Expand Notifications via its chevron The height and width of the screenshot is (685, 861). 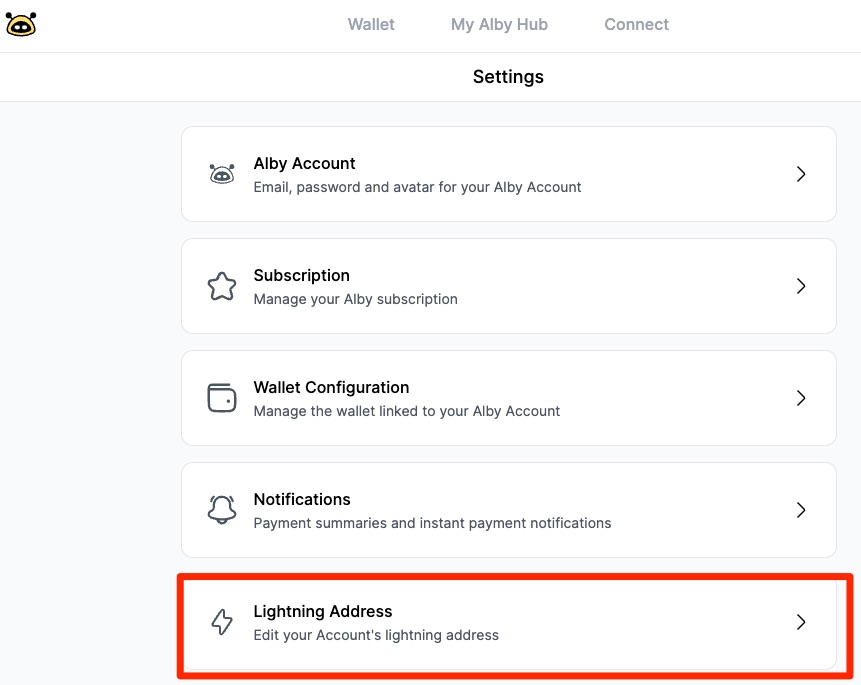(801, 510)
